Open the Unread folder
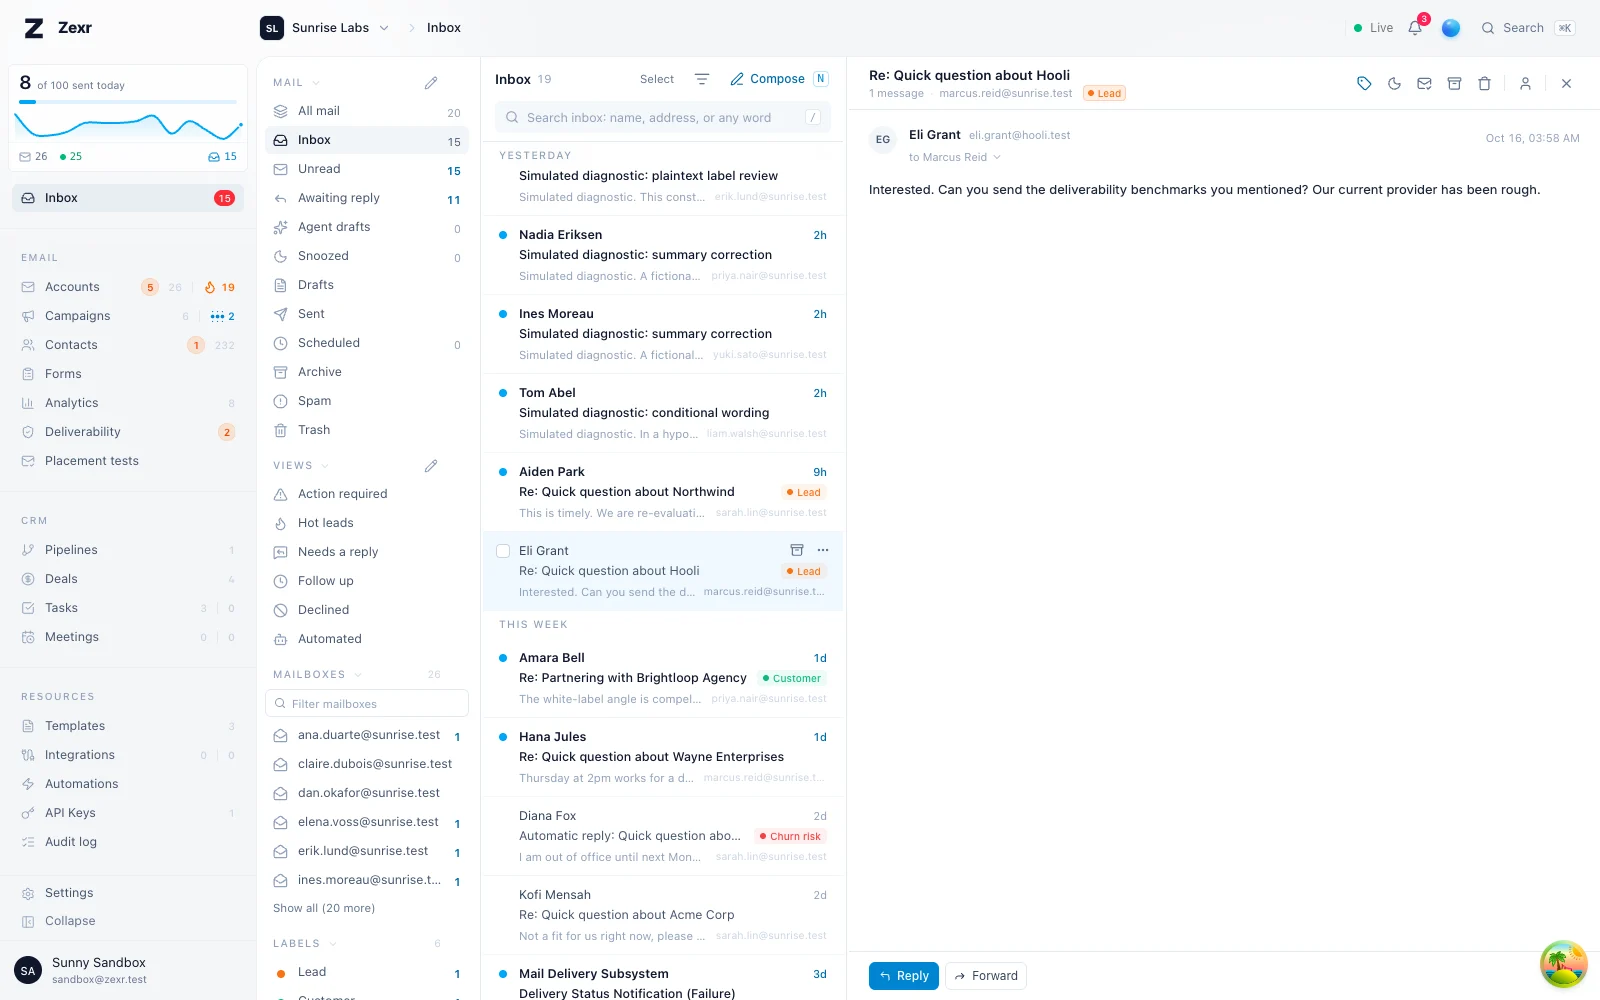The width and height of the screenshot is (1600, 1000). click(367, 169)
